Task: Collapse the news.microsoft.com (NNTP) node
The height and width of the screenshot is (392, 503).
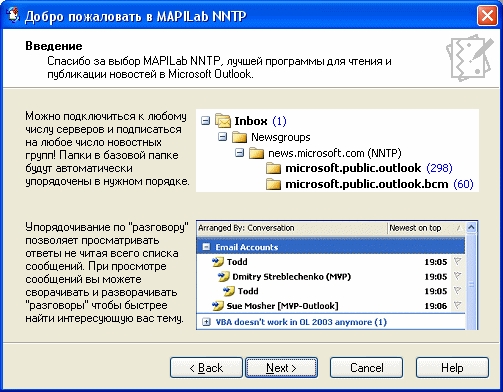Action: coord(239,153)
